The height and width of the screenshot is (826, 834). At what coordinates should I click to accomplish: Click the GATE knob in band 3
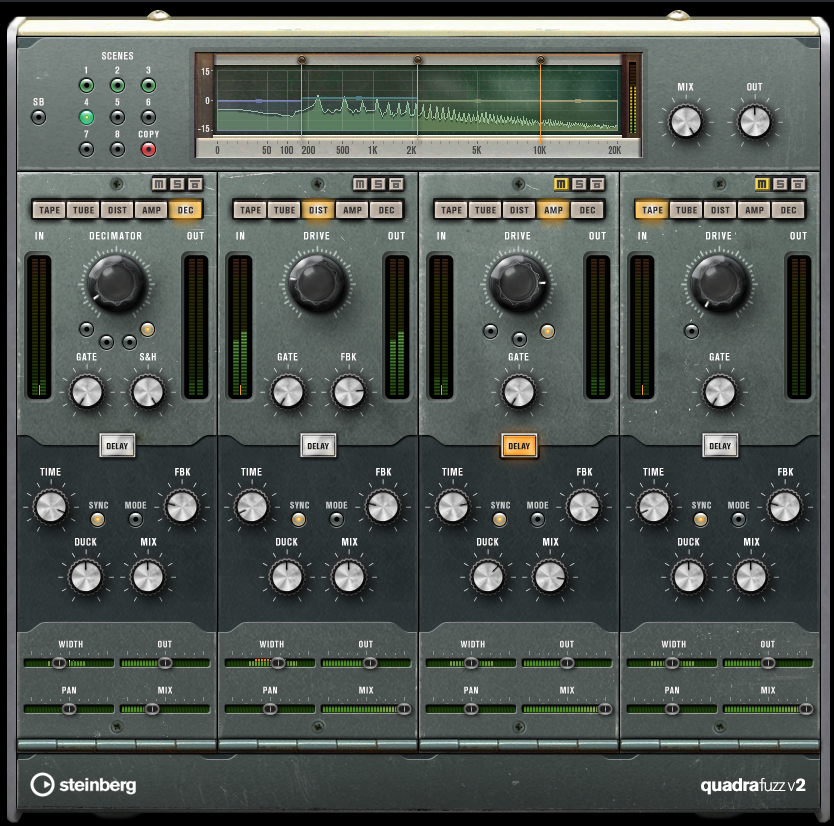(x=519, y=393)
